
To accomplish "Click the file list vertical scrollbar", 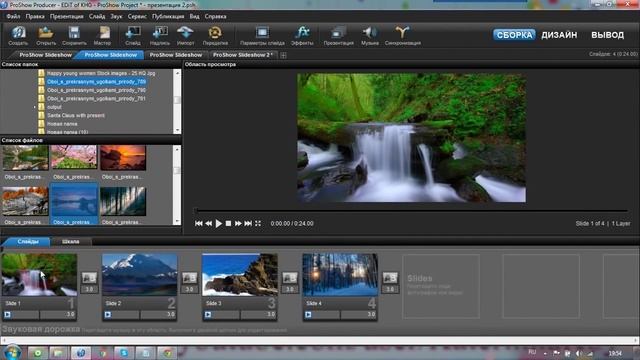I will [177, 184].
